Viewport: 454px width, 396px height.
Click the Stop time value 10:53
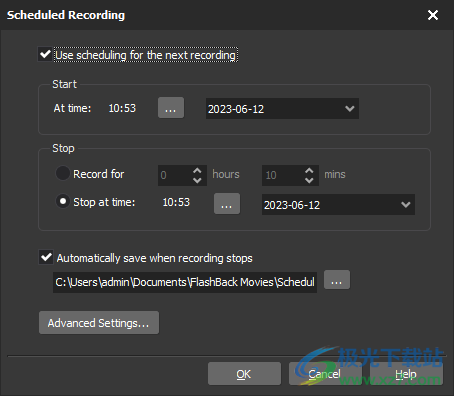click(x=176, y=202)
